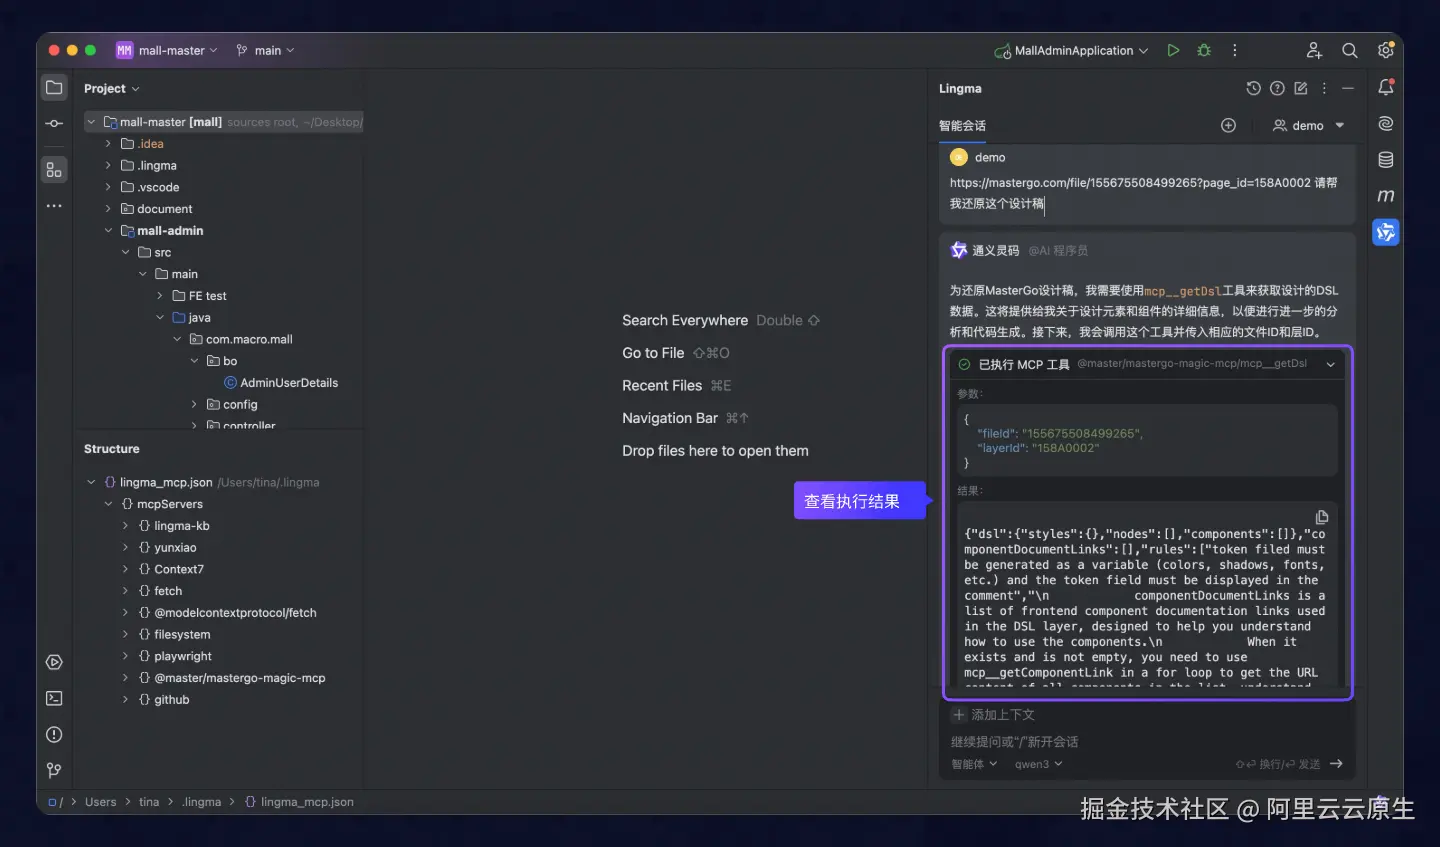Minimize the Lingma panel
This screenshot has height=847, width=1440.
click(1348, 88)
